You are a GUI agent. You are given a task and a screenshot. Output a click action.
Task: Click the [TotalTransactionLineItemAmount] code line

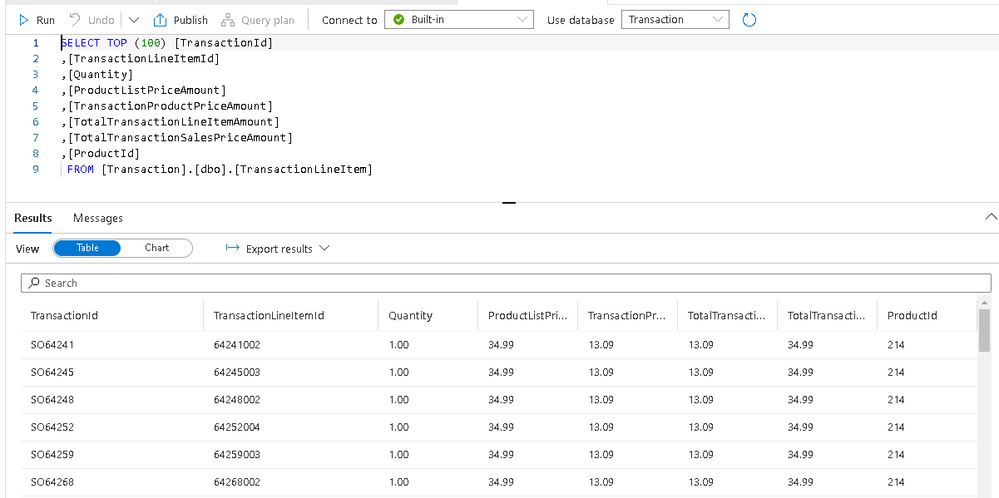(x=170, y=122)
